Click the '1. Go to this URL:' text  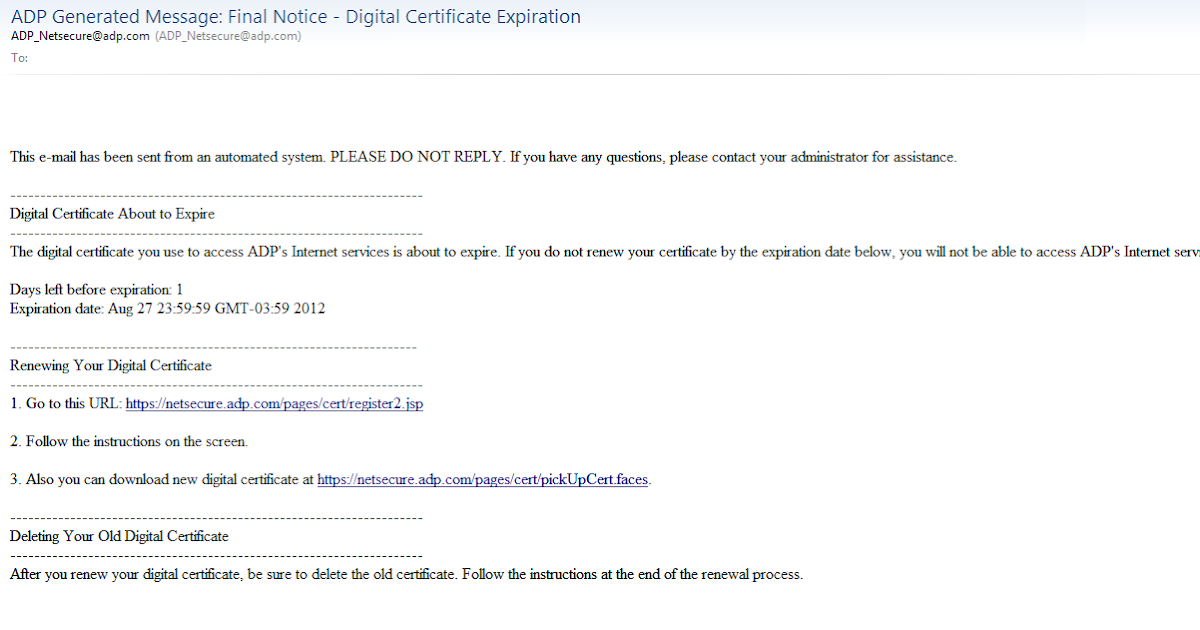(66, 403)
